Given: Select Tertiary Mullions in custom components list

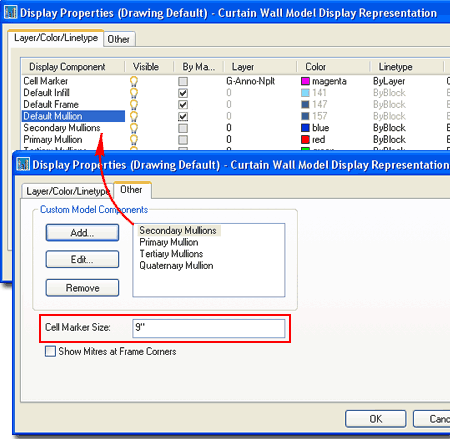Looking at the screenshot, I should click(171, 254).
